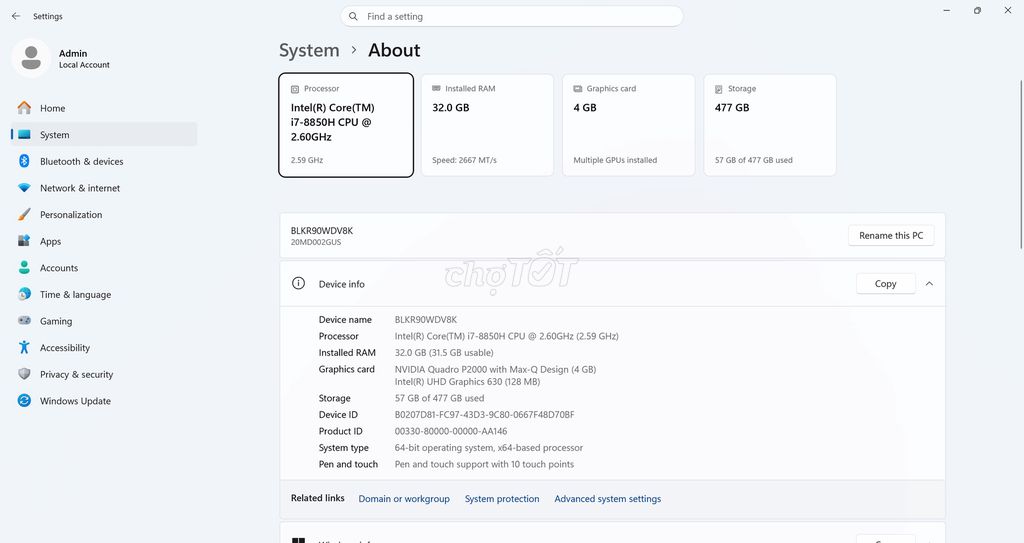Select the Processor info card
1024x543 pixels.
pos(346,125)
